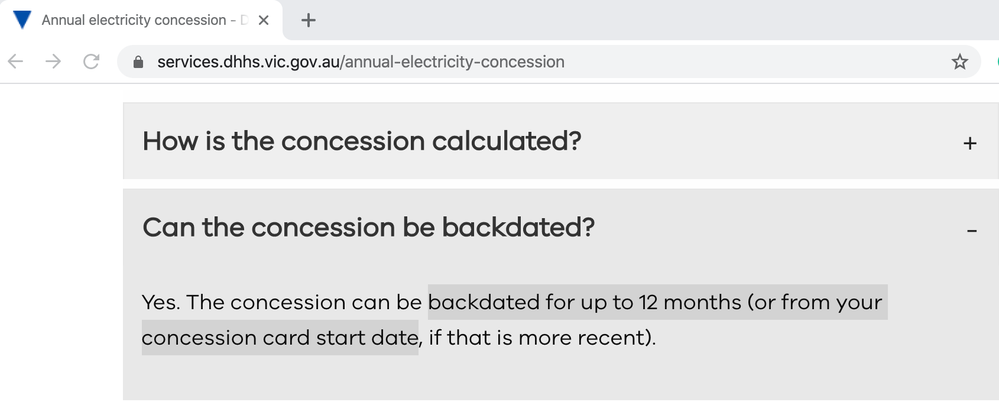Screen dimensions: 999x402
Task: Click the '/annual-electricity-concession' URL path text
Action: 453,62
